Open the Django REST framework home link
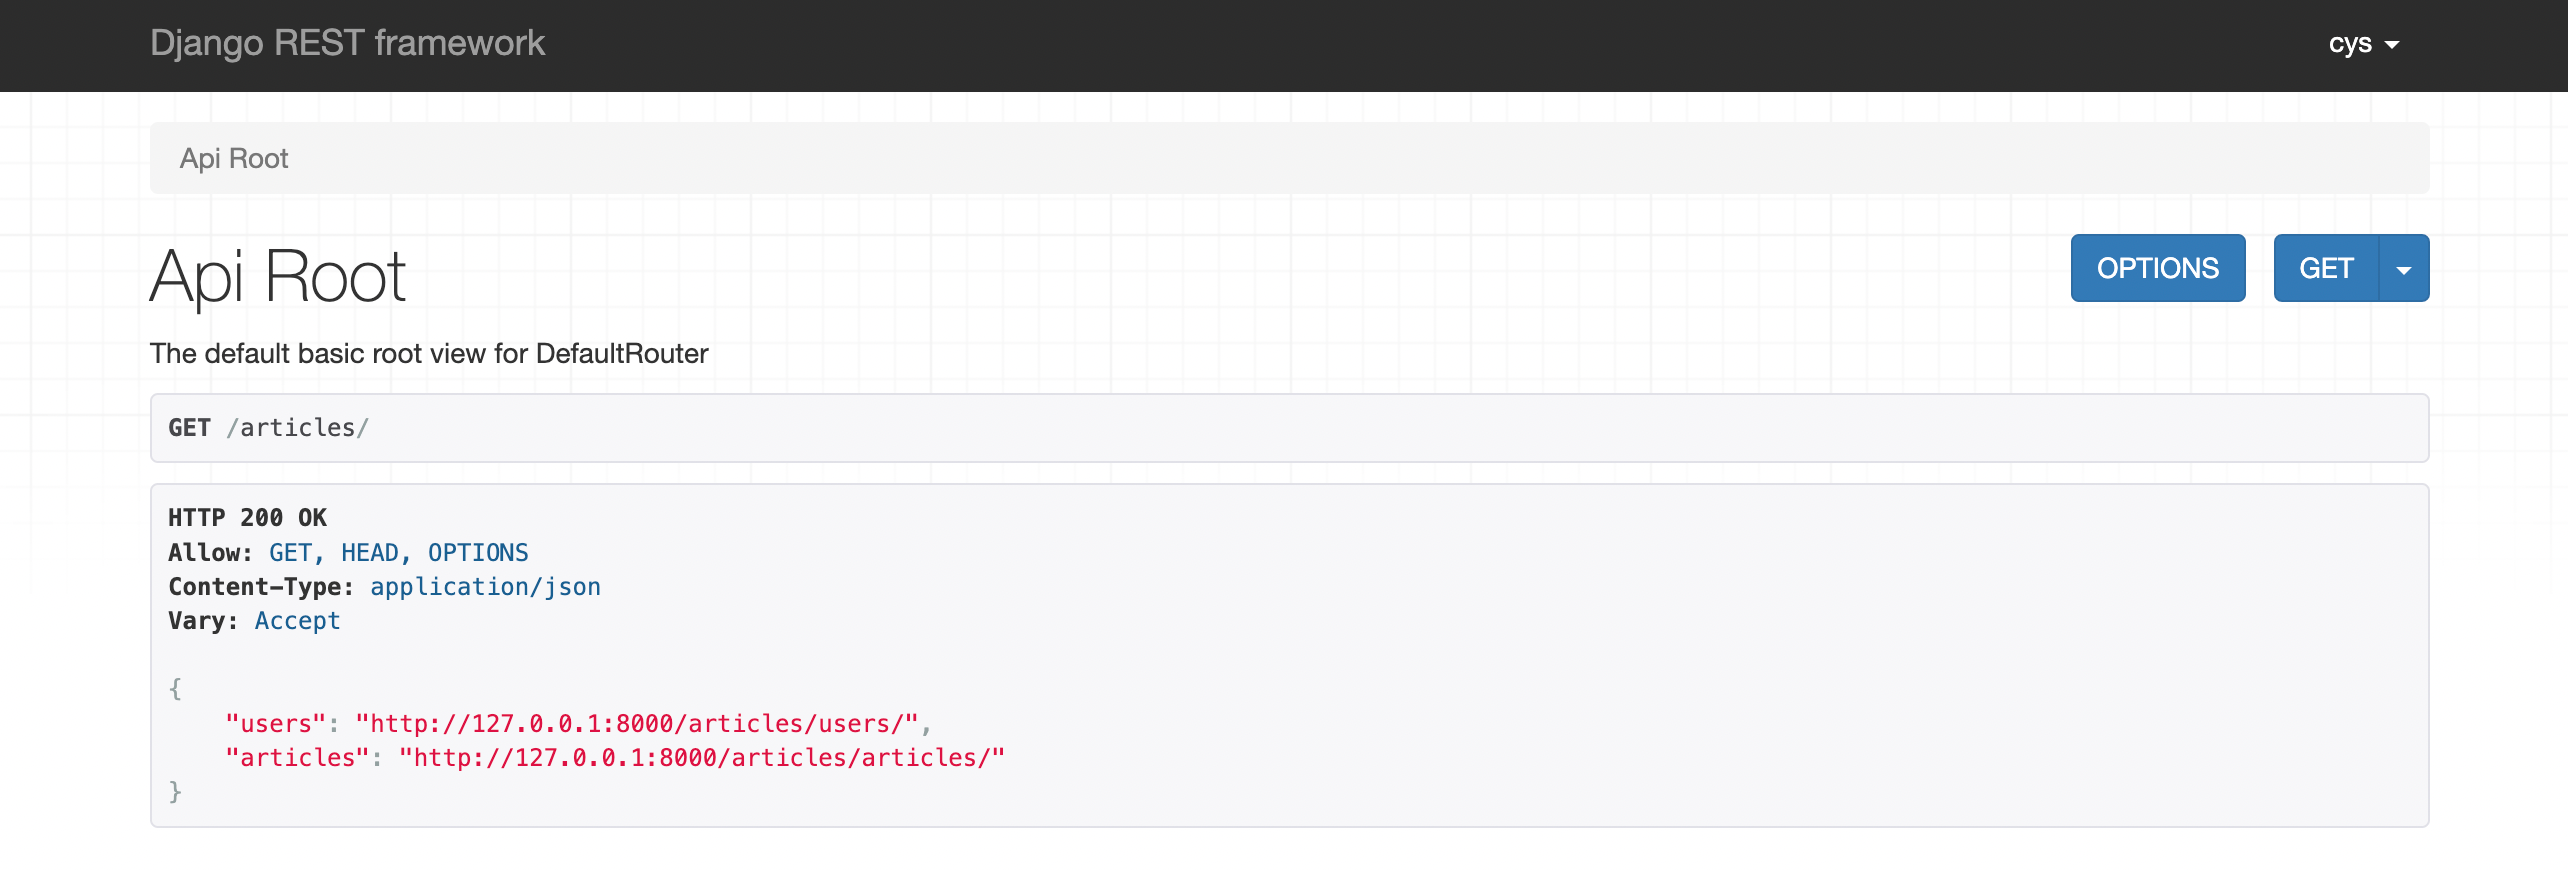The height and width of the screenshot is (870, 2568). [x=347, y=43]
